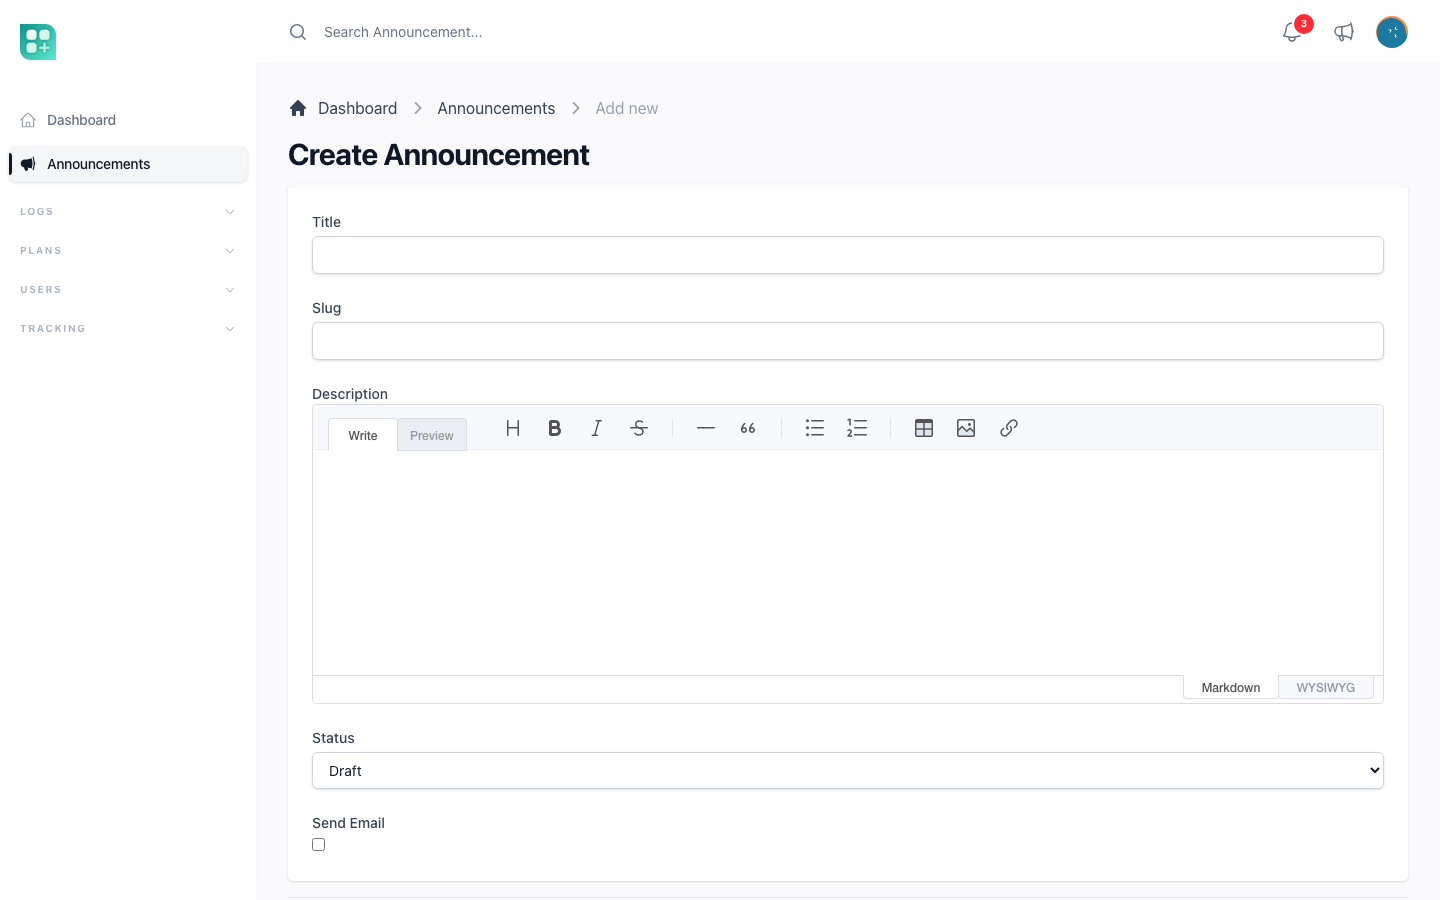This screenshot has width=1440, height=900.
Task: Go to Dashboard via the breadcrumb
Action: tap(357, 108)
